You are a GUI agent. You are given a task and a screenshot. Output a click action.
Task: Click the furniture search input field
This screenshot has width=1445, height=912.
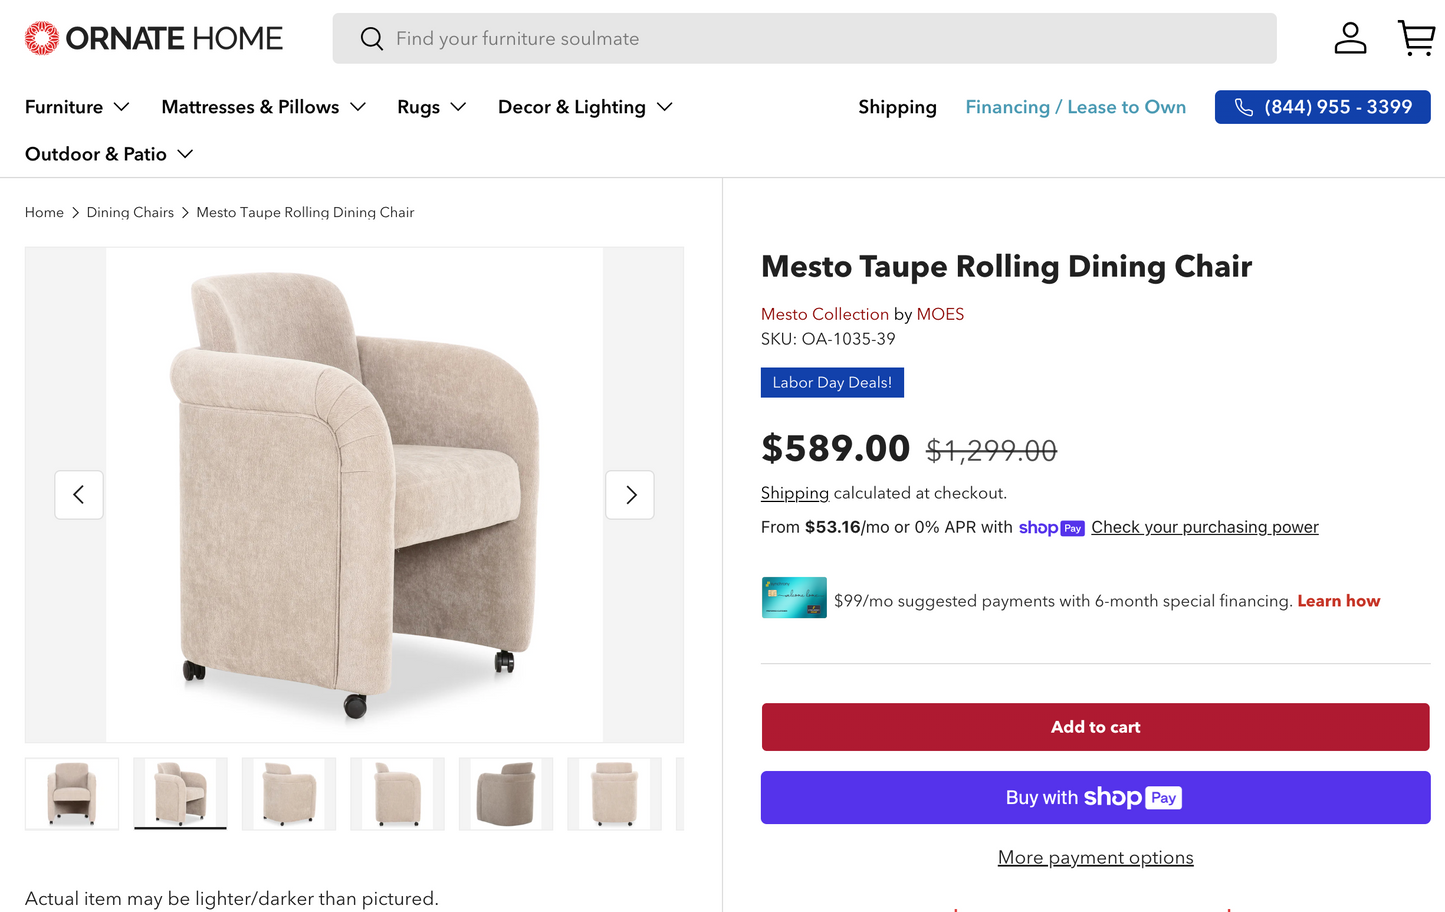(x=700, y=38)
